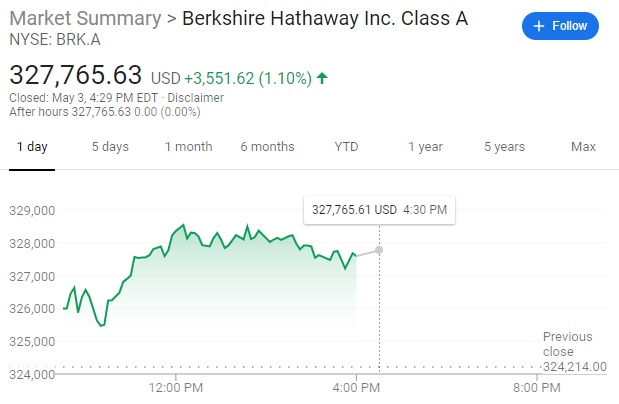View the 1 year chart range
This screenshot has width=619, height=404.
(x=425, y=147)
